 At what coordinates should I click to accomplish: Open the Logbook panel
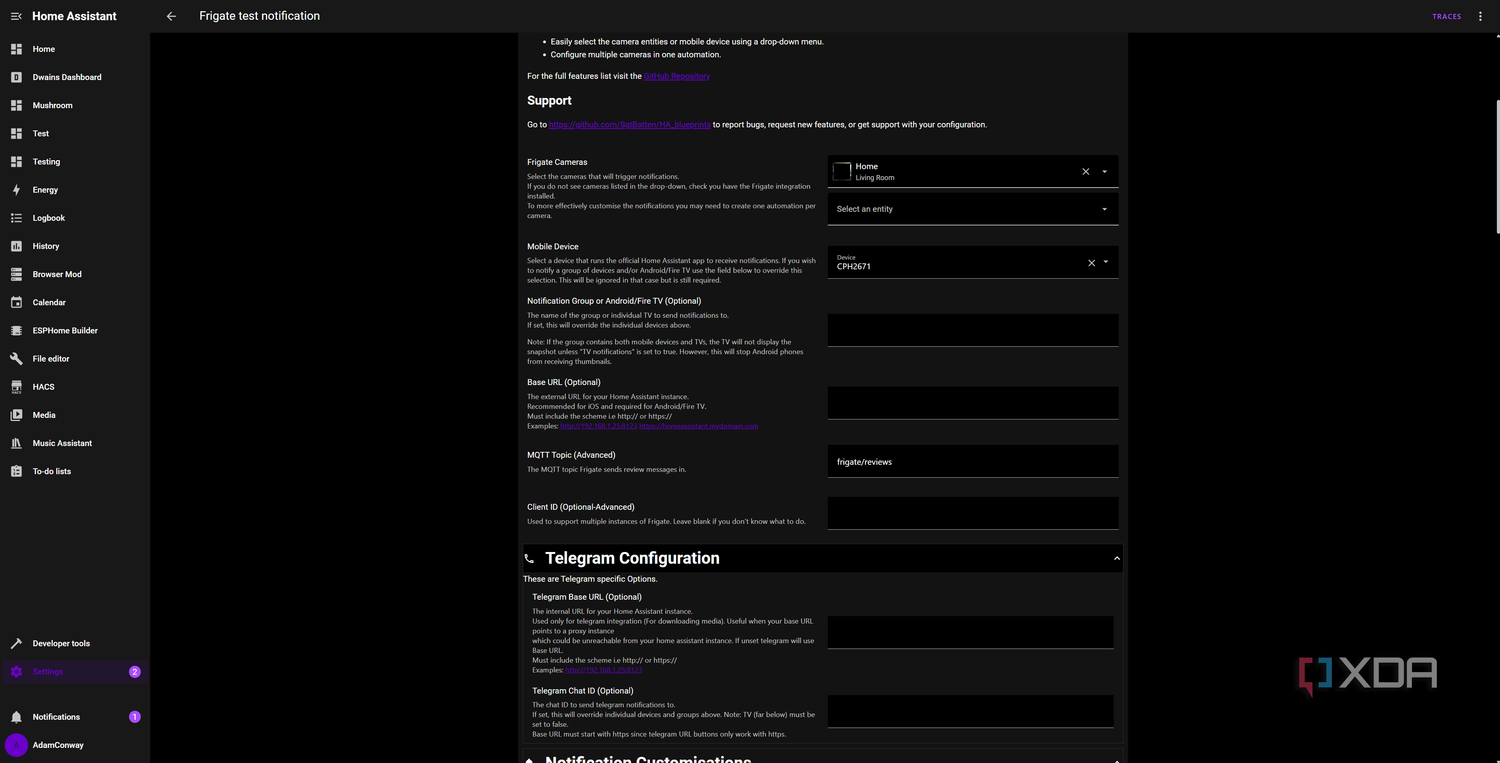[75, 218]
